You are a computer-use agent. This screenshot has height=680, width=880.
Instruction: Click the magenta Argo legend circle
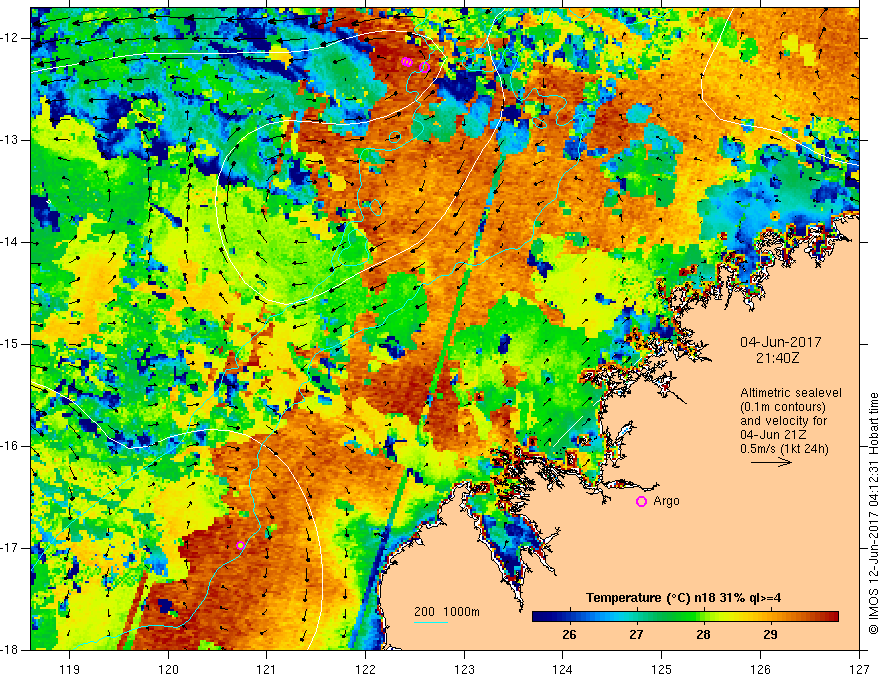tap(641, 502)
